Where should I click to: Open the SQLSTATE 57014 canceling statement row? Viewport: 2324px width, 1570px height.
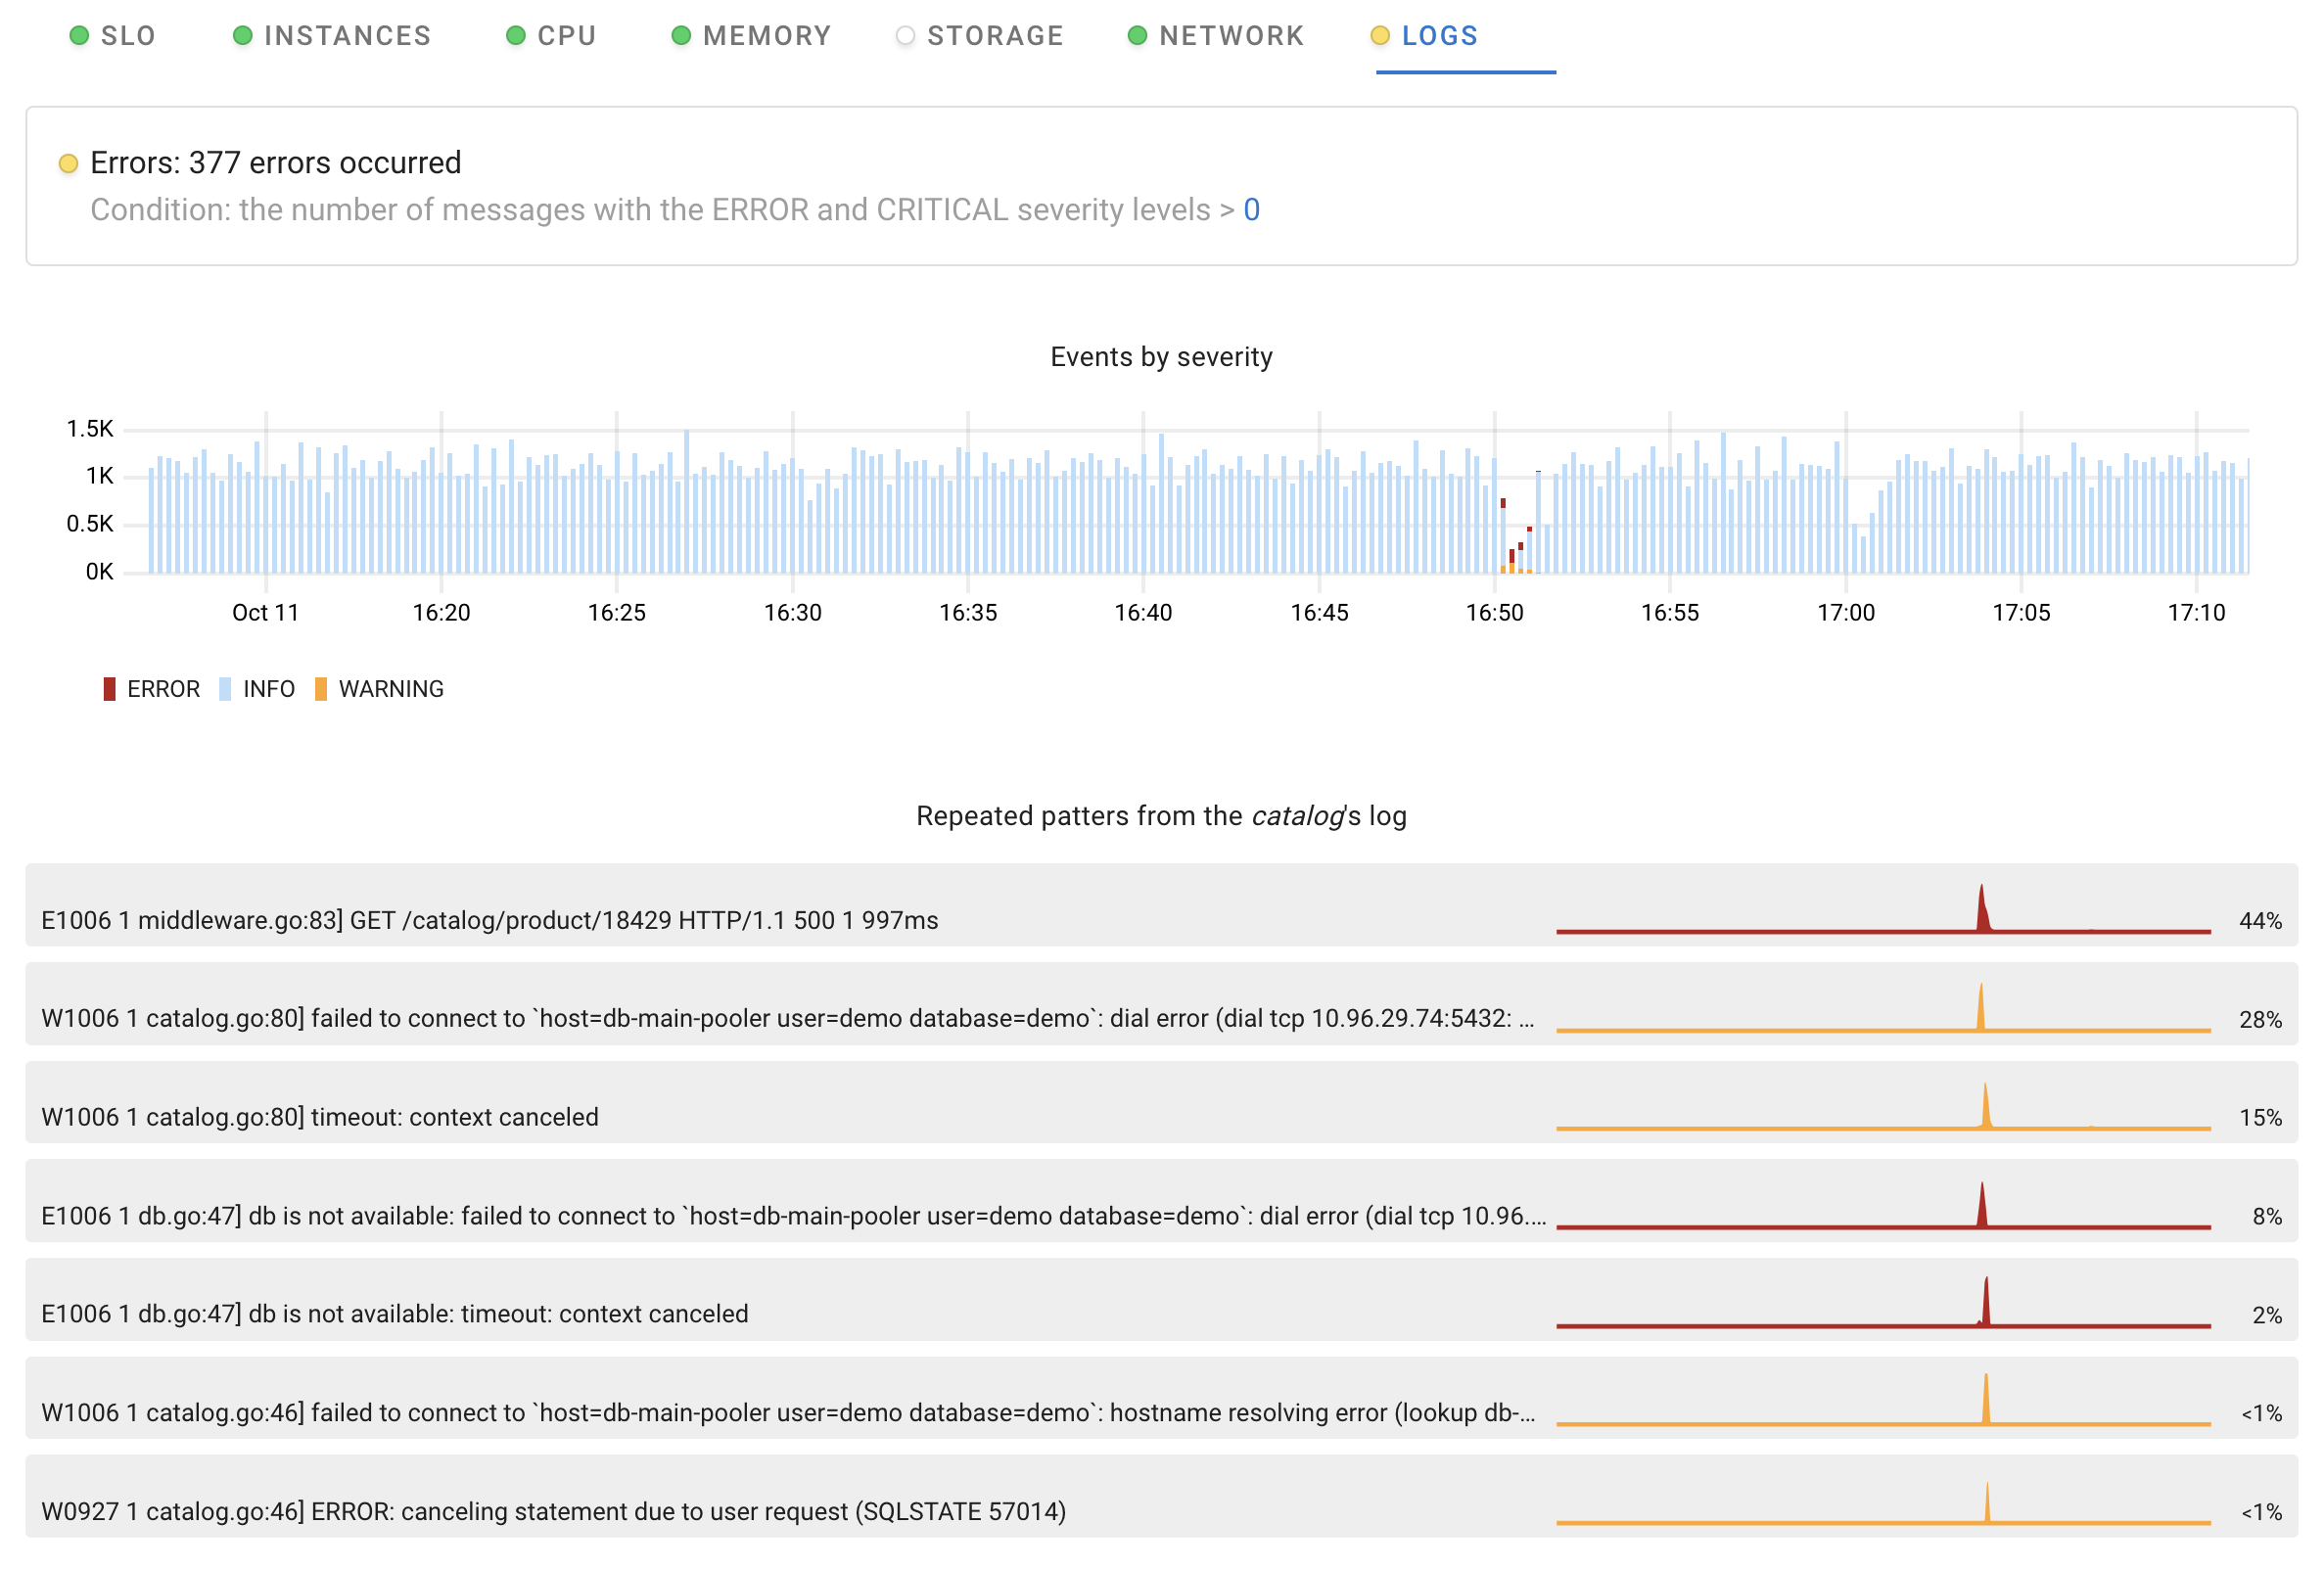[553, 1510]
